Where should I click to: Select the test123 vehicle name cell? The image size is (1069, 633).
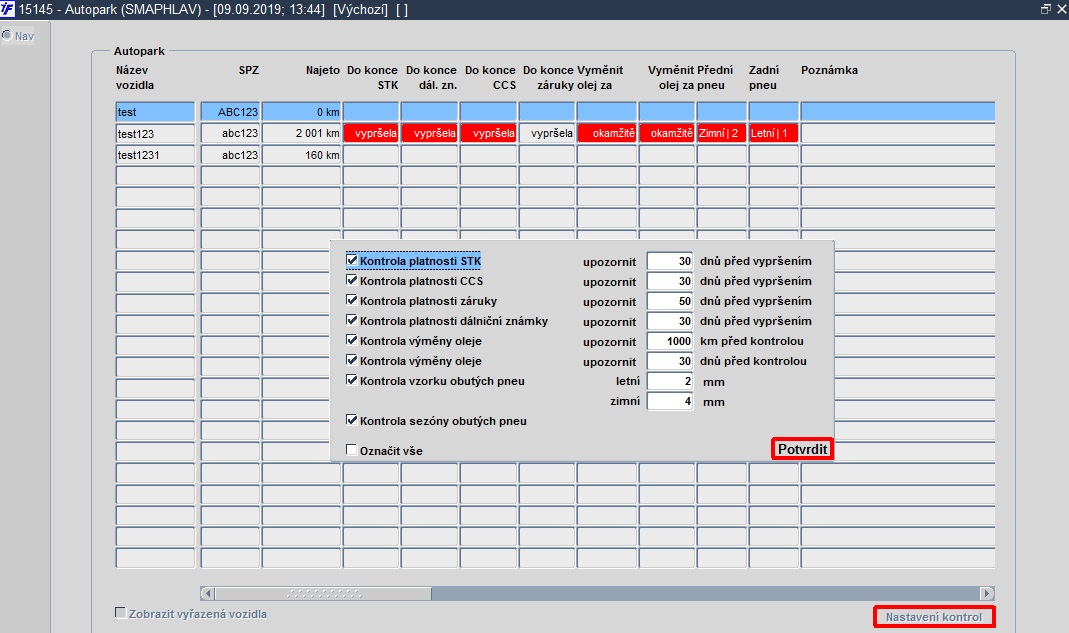(x=155, y=134)
